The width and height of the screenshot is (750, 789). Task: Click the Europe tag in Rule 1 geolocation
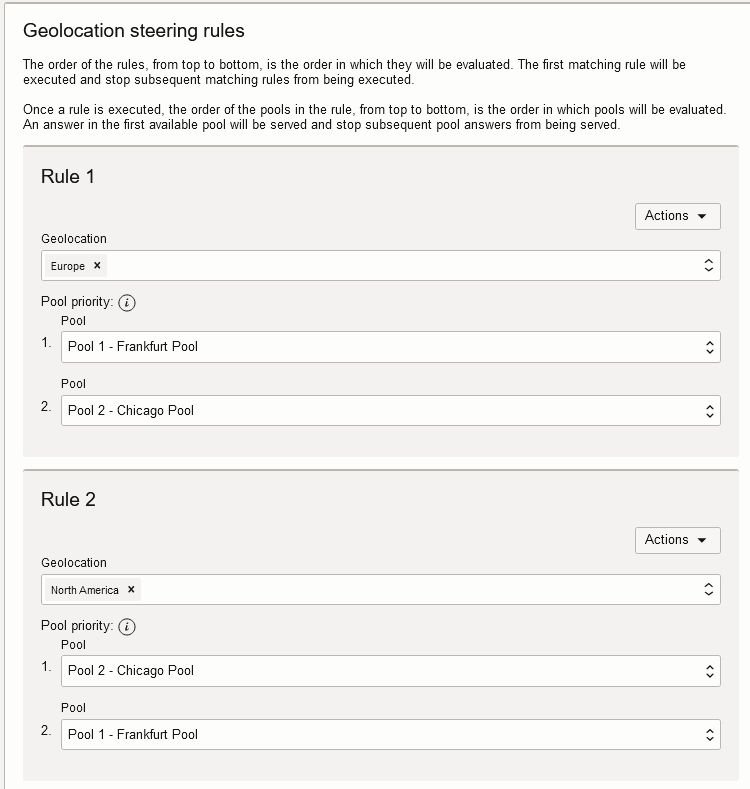(x=68, y=266)
